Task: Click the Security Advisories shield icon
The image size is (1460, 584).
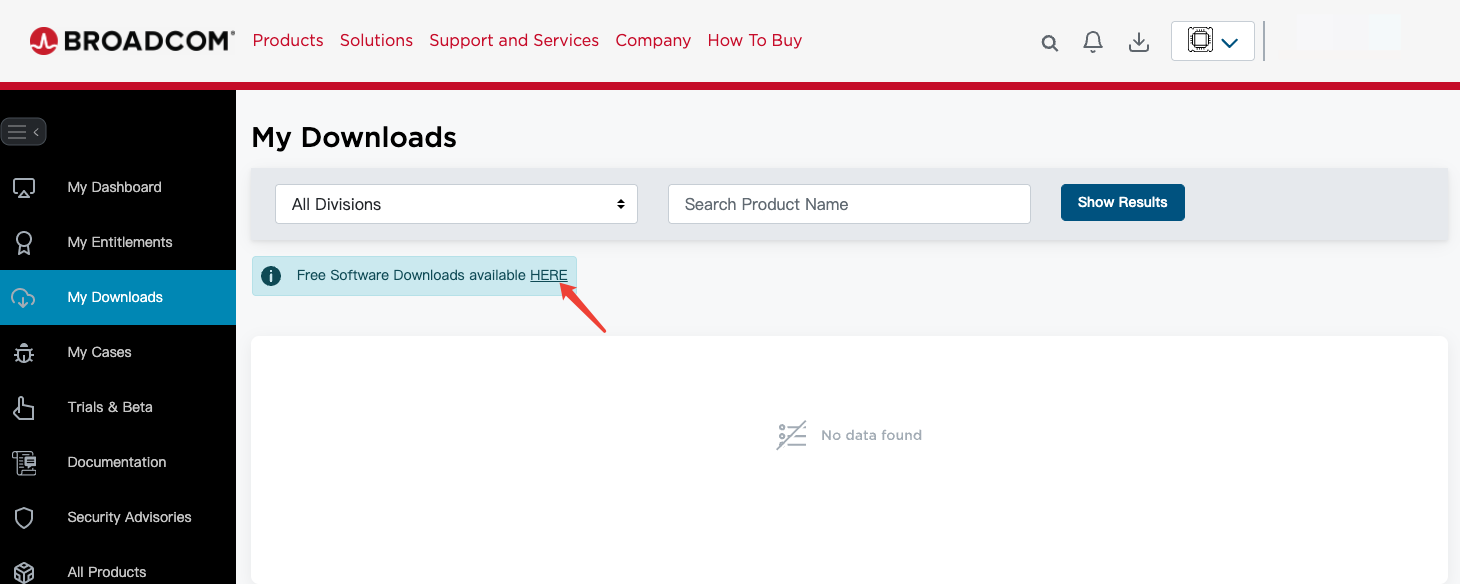Action: [24, 517]
